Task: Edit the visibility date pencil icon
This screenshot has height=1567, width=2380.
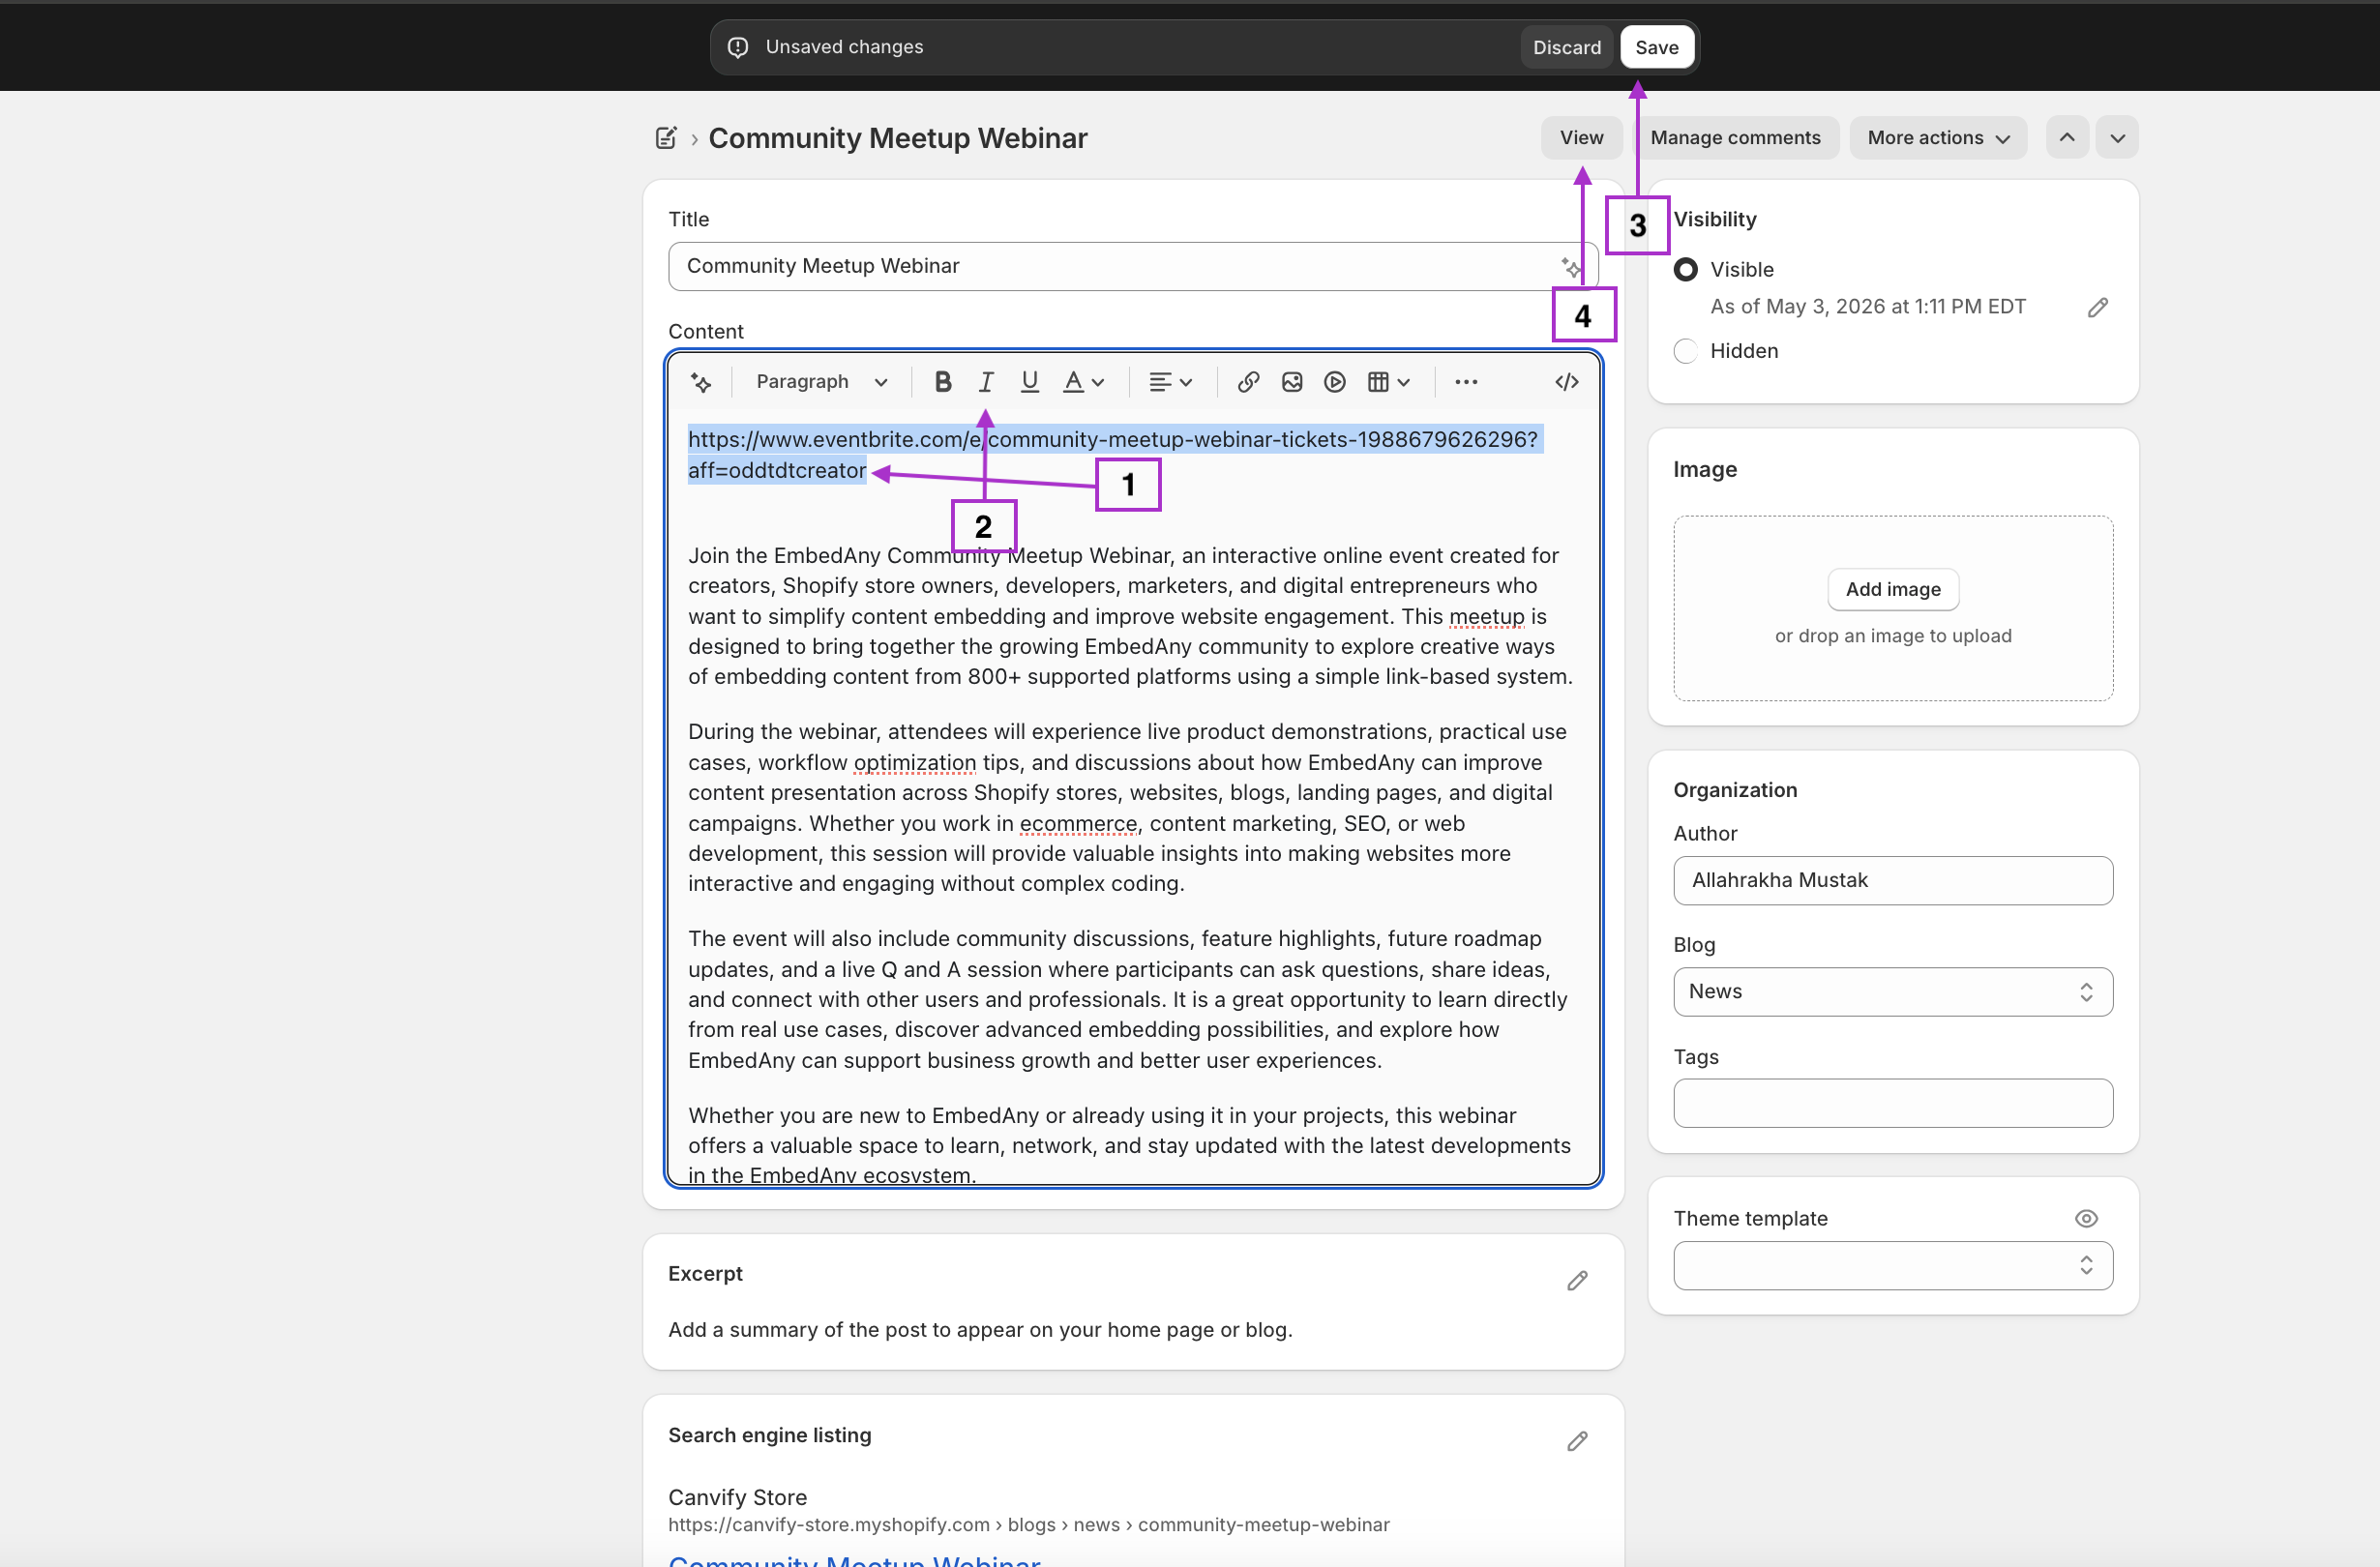Action: [2098, 307]
